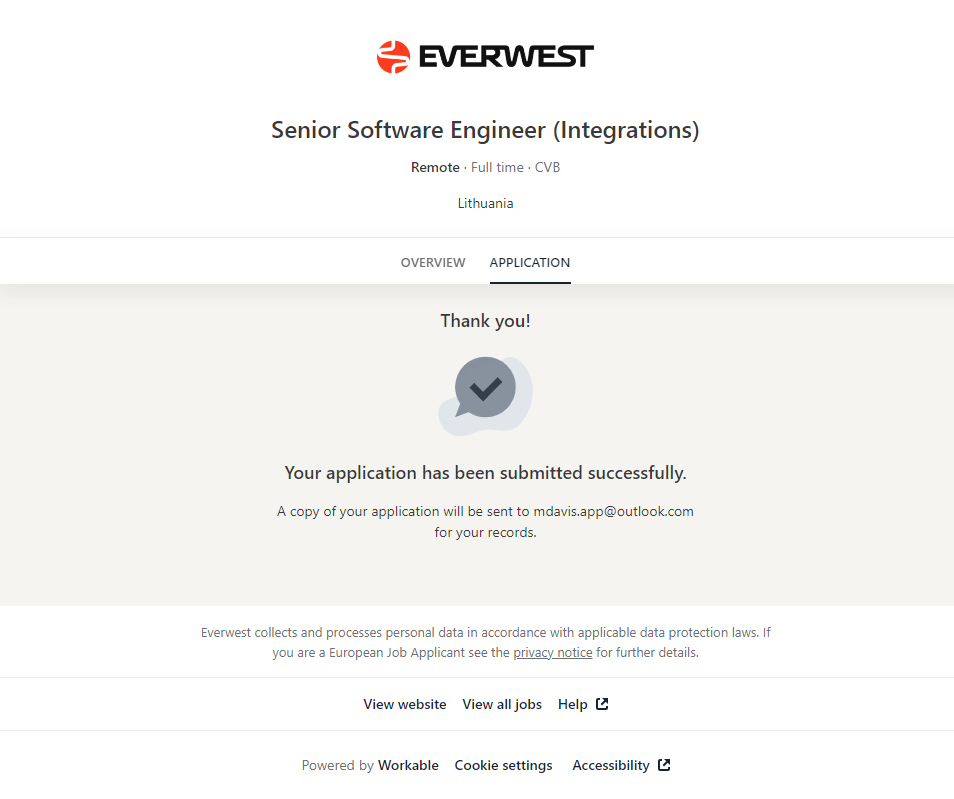Viewport: 954px width, 799px height.
Task: Click the Thank you! heading
Action: (x=485, y=321)
